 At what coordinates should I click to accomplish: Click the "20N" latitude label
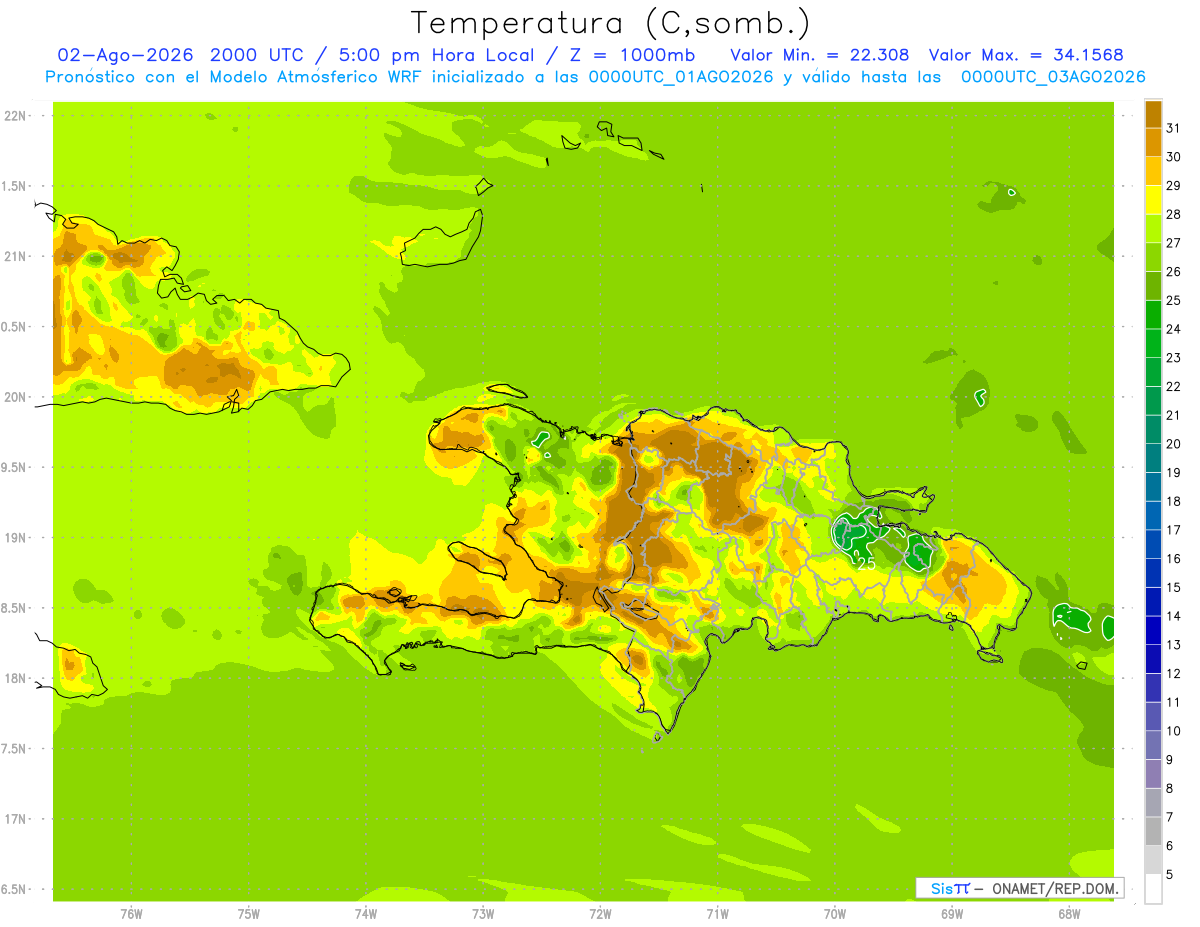tap(14, 397)
